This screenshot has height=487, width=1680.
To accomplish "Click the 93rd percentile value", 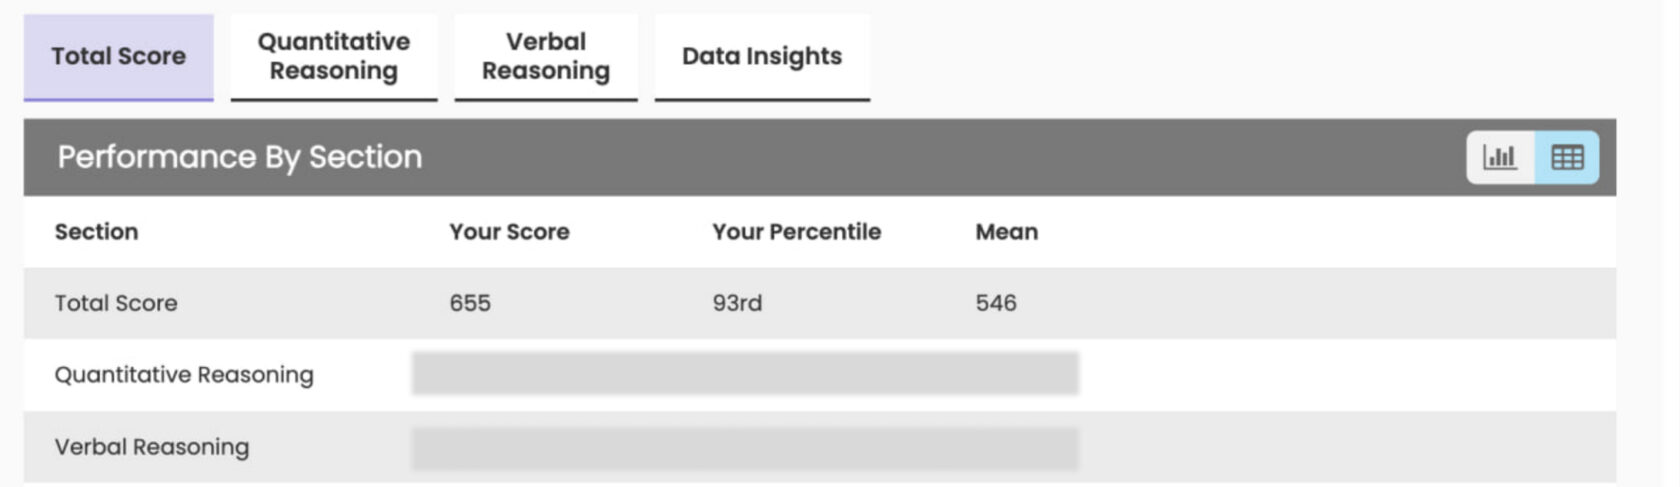I will click(737, 303).
